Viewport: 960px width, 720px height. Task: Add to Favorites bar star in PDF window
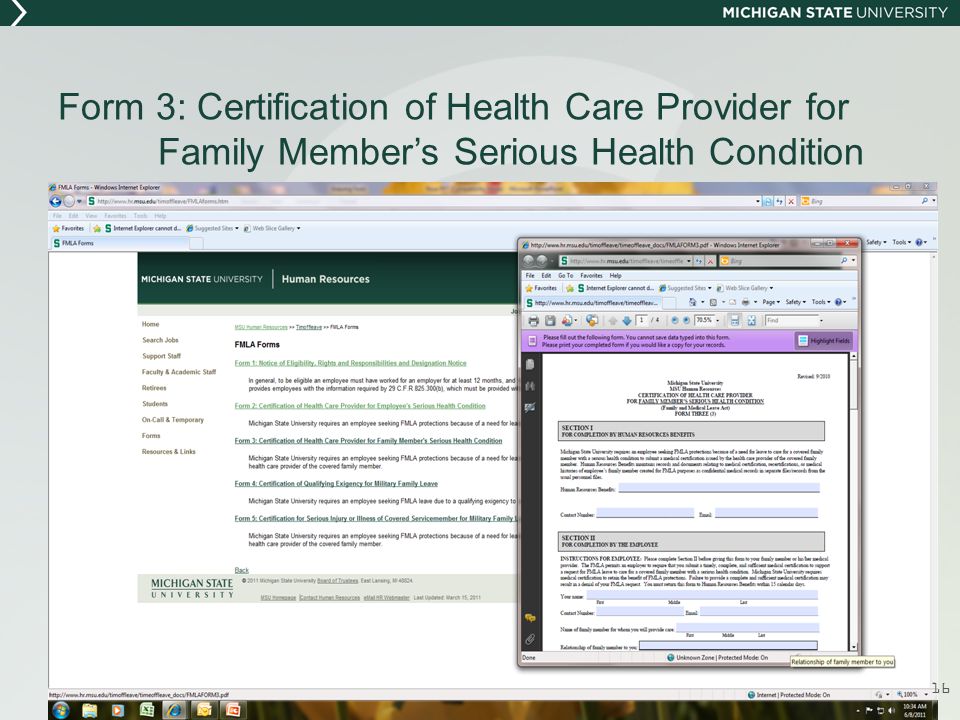[x=569, y=288]
